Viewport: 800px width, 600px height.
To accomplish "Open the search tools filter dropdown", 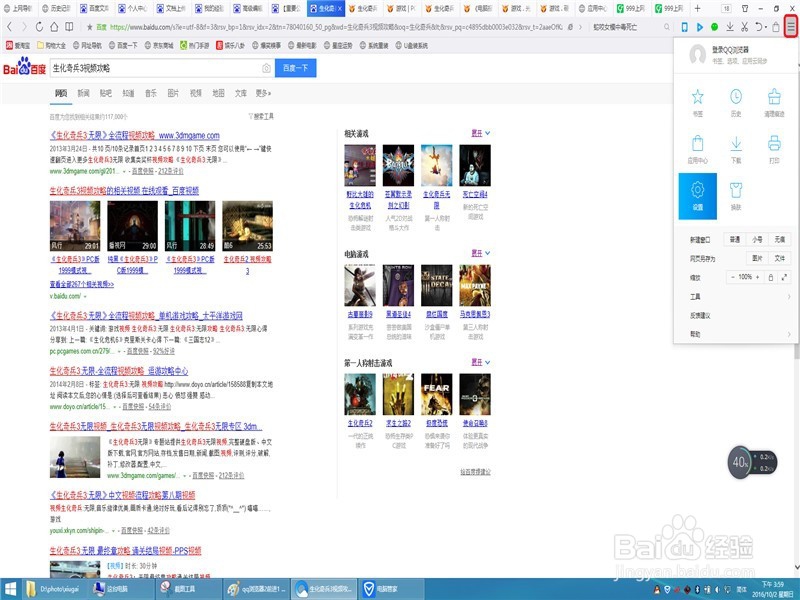I will click(x=261, y=116).
